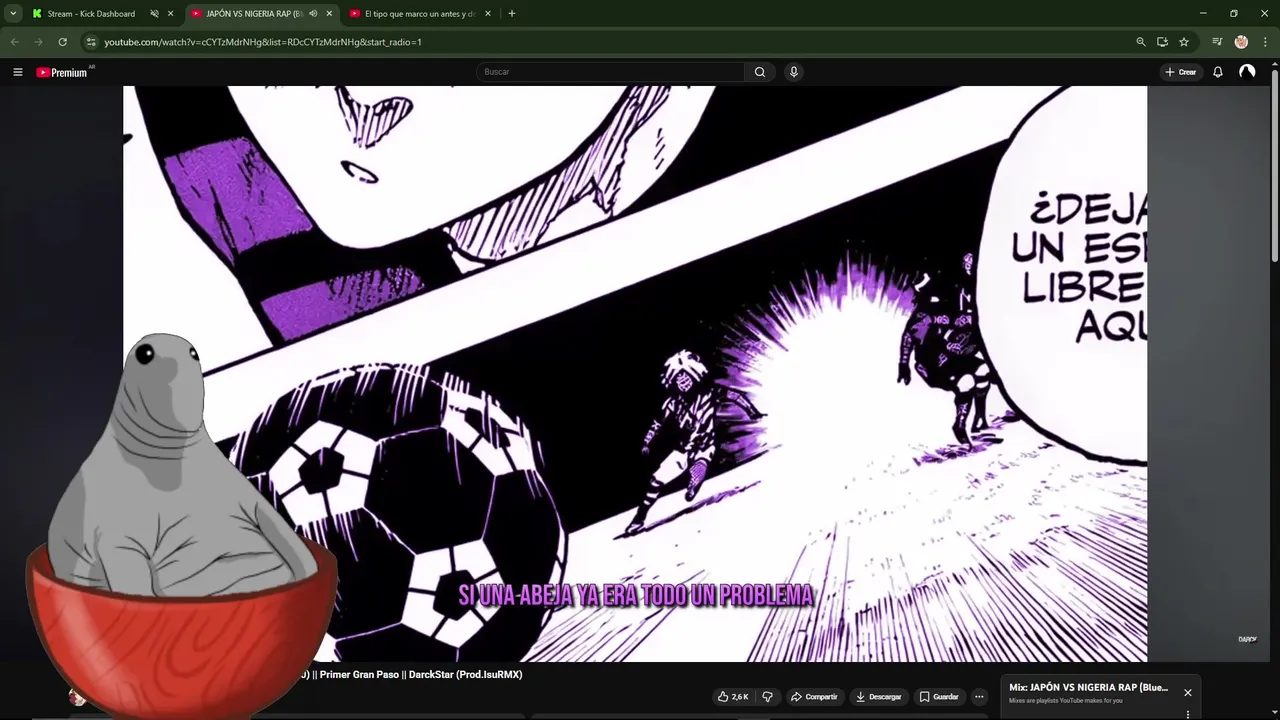Focus the Buscar search field
The image size is (1280, 720).
pyautogui.click(x=610, y=72)
